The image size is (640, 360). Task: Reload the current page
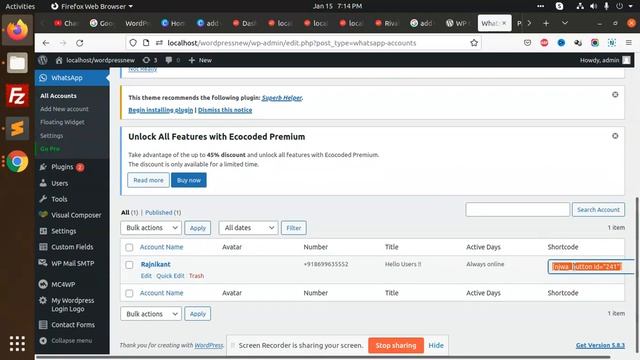coord(80,43)
